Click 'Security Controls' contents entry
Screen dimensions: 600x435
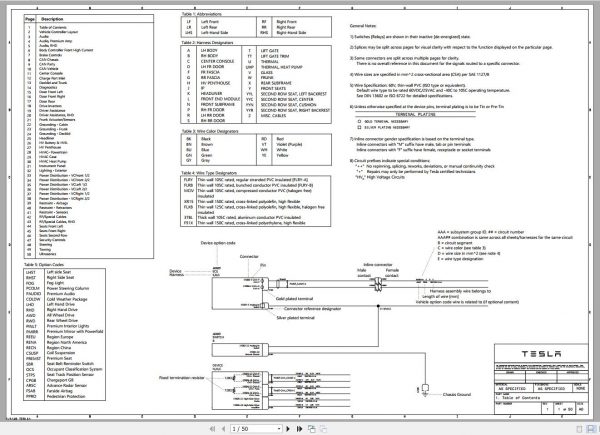tap(52, 240)
